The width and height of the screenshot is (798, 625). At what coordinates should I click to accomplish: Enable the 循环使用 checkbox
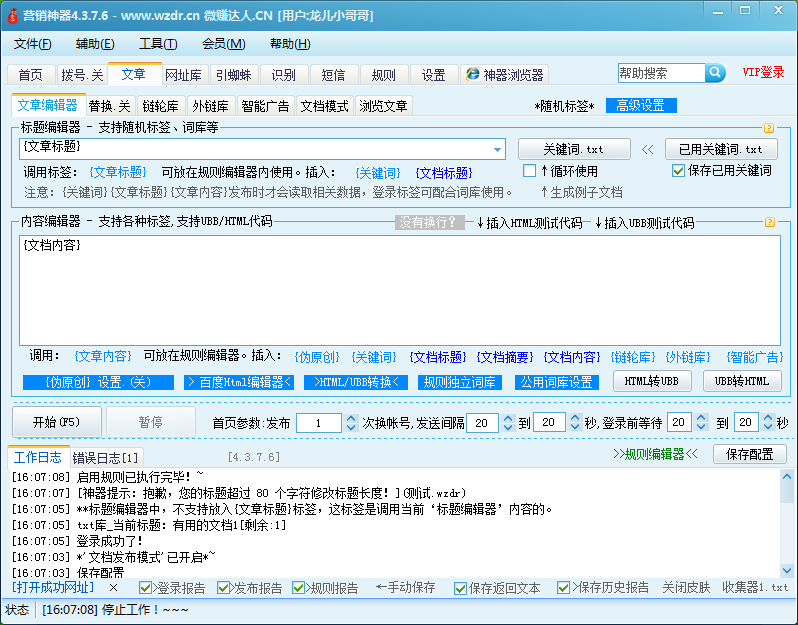pyautogui.click(x=530, y=171)
